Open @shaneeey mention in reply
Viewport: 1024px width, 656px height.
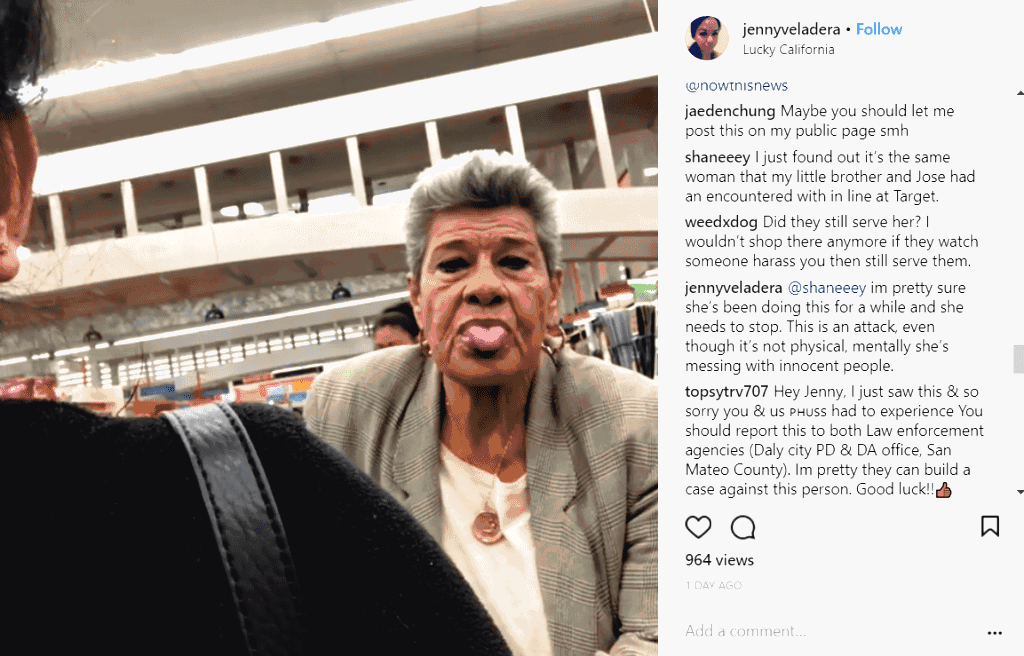827,288
